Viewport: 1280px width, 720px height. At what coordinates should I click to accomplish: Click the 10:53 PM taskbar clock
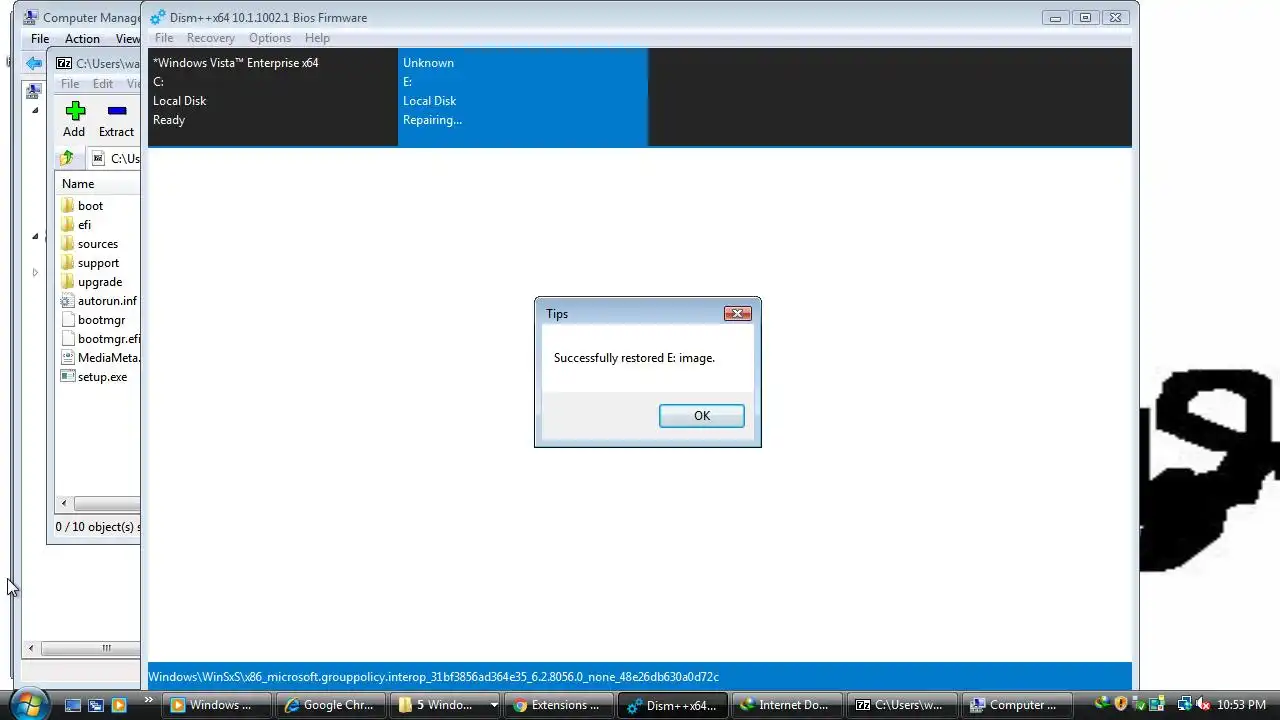[x=1241, y=705]
